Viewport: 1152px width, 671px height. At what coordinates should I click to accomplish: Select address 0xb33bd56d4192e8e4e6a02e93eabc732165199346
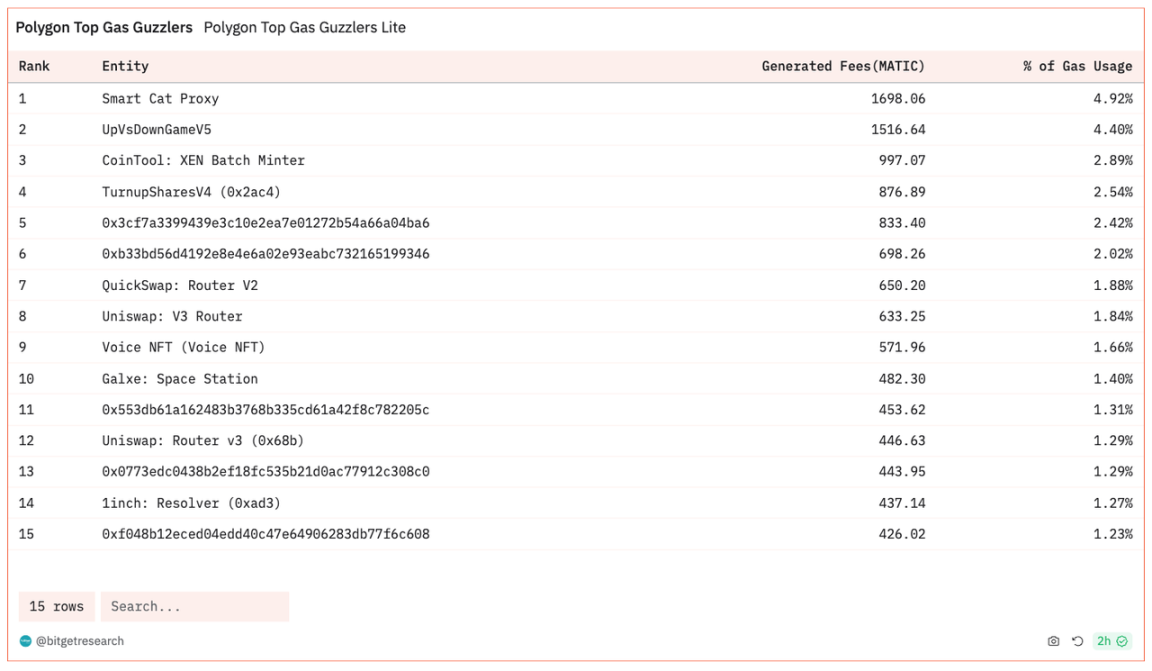pos(266,254)
